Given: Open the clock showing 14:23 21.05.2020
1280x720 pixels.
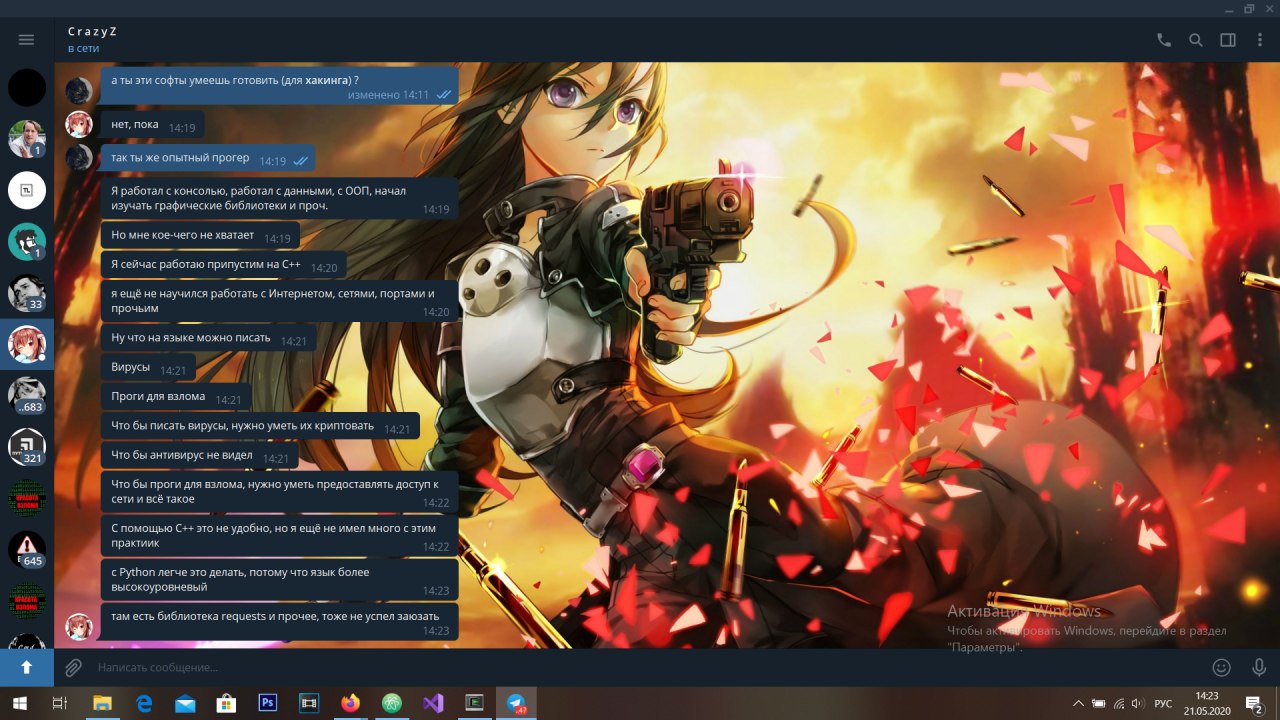Looking at the screenshot, I should pyautogui.click(x=1207, y=703).
